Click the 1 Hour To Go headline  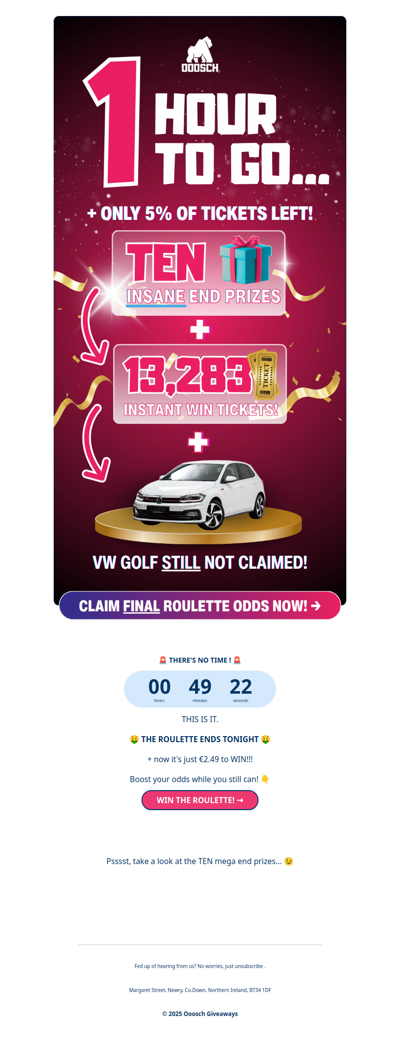pos(206,122)
